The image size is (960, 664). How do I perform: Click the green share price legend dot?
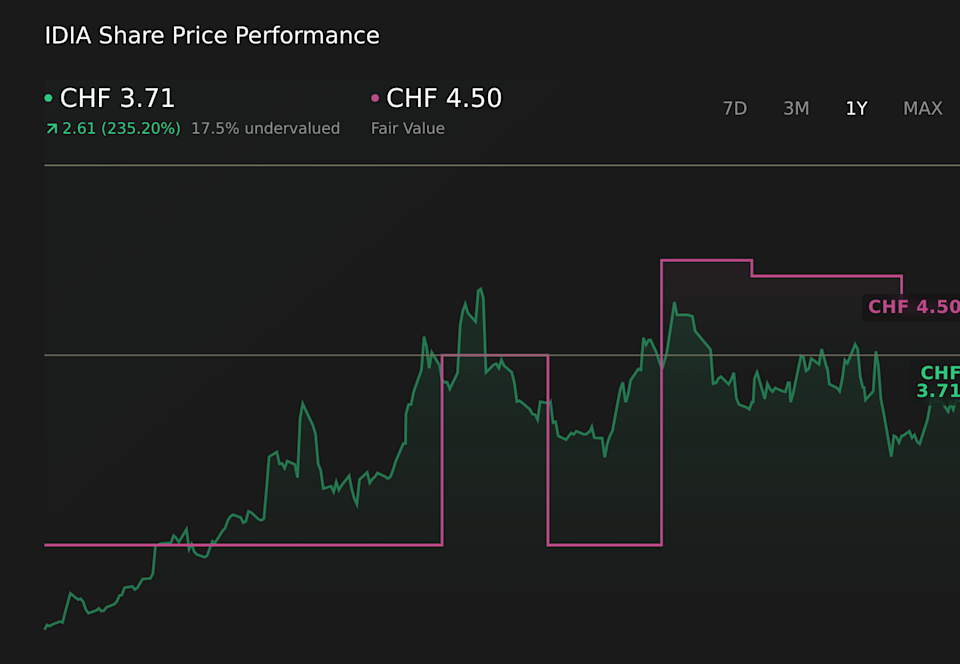point(49,98)
